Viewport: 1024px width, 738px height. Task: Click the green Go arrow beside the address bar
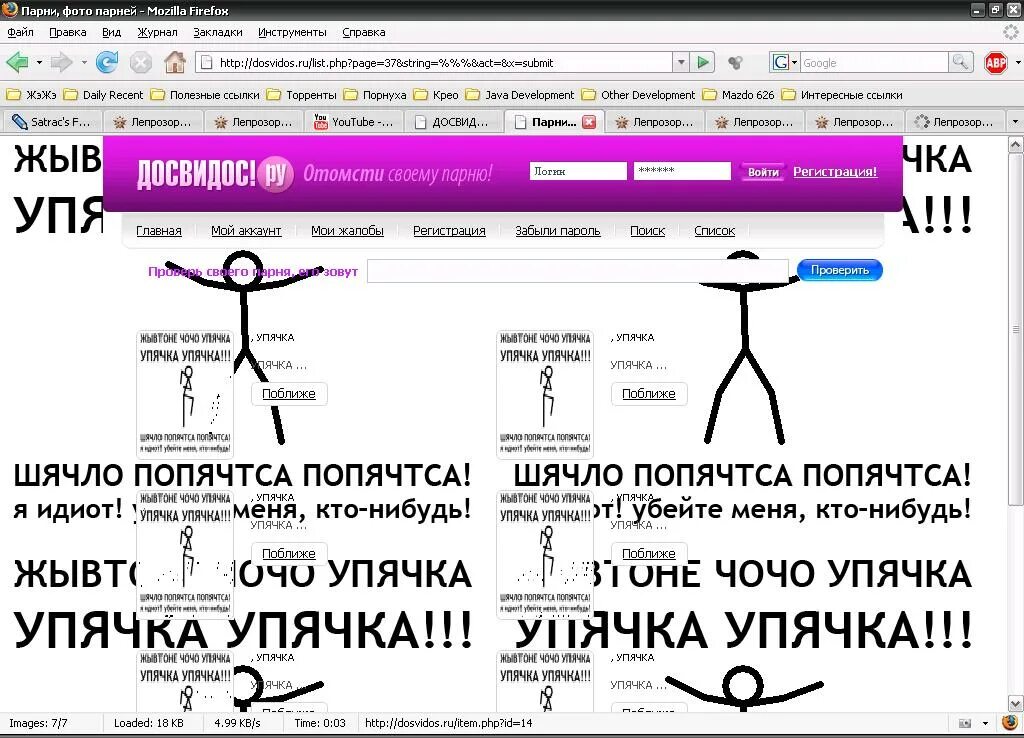pyautogui.click(x=703, y=63)
